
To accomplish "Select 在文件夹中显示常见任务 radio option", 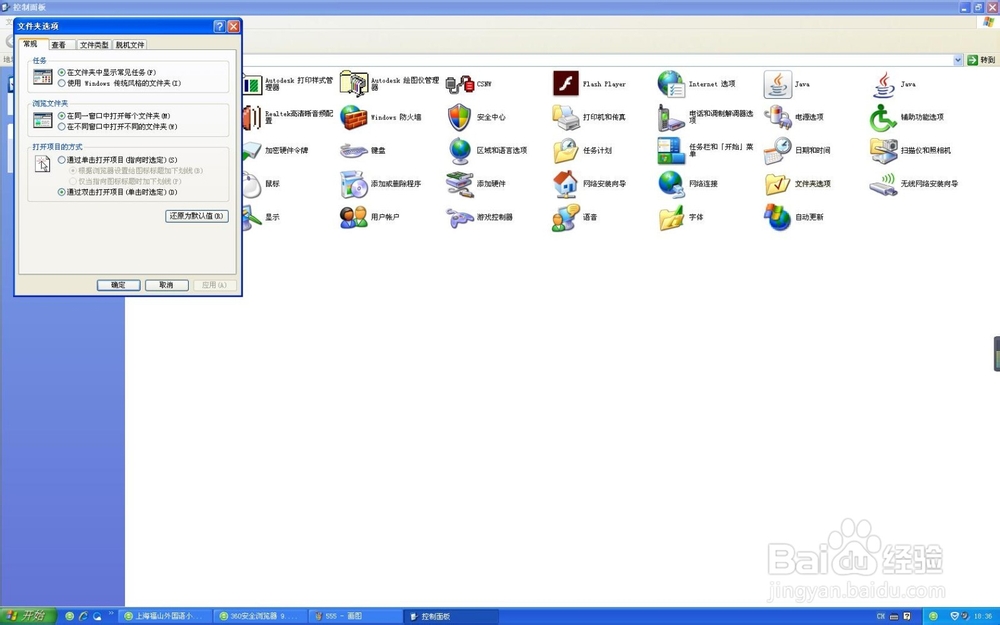I will (62, 73).
